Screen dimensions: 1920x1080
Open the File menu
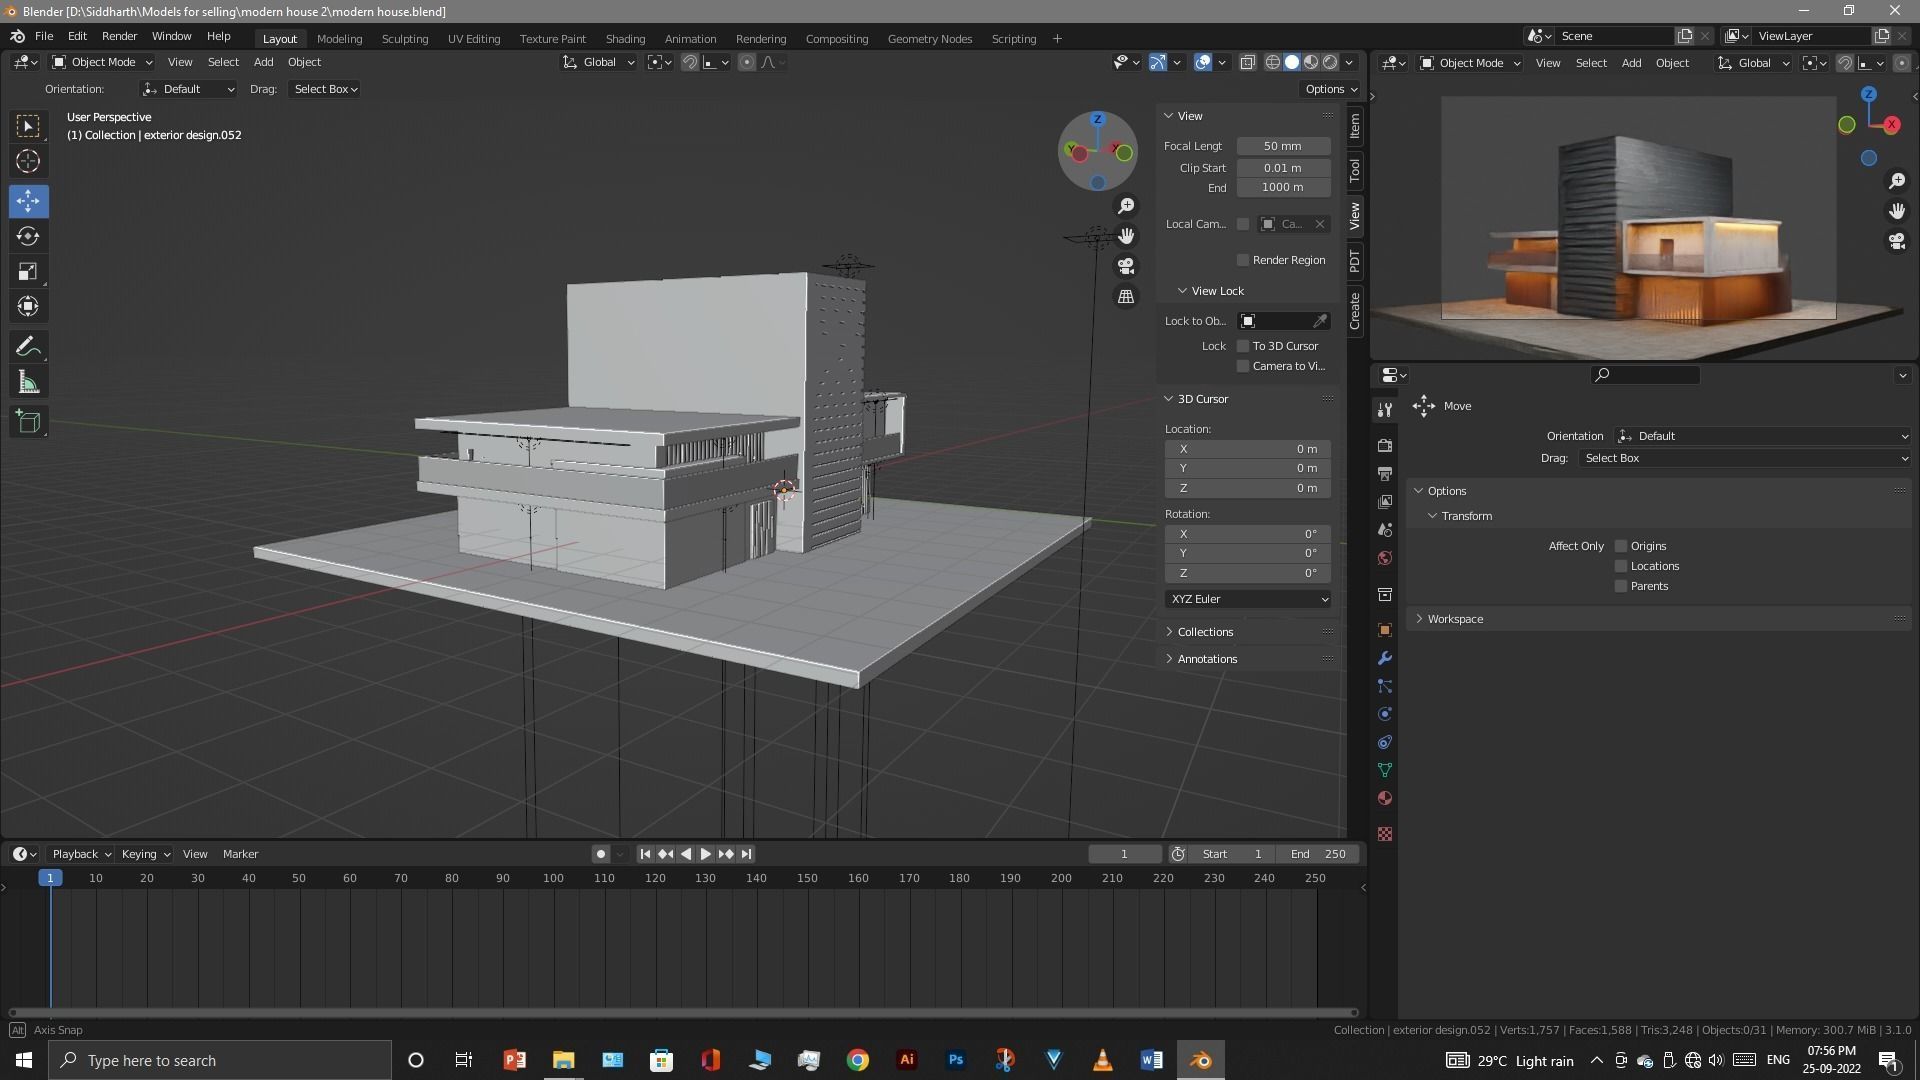pyautogui.click(x=44, y=36)
